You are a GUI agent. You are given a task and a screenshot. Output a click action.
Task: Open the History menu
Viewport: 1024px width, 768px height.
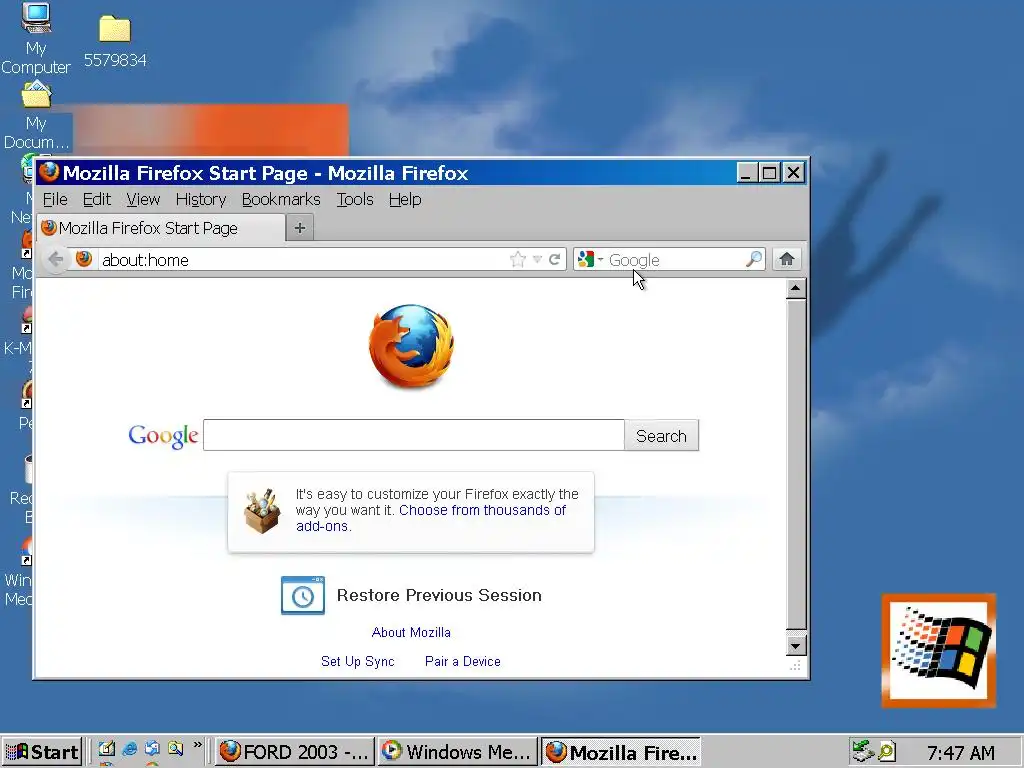click(x=200, y=199)
